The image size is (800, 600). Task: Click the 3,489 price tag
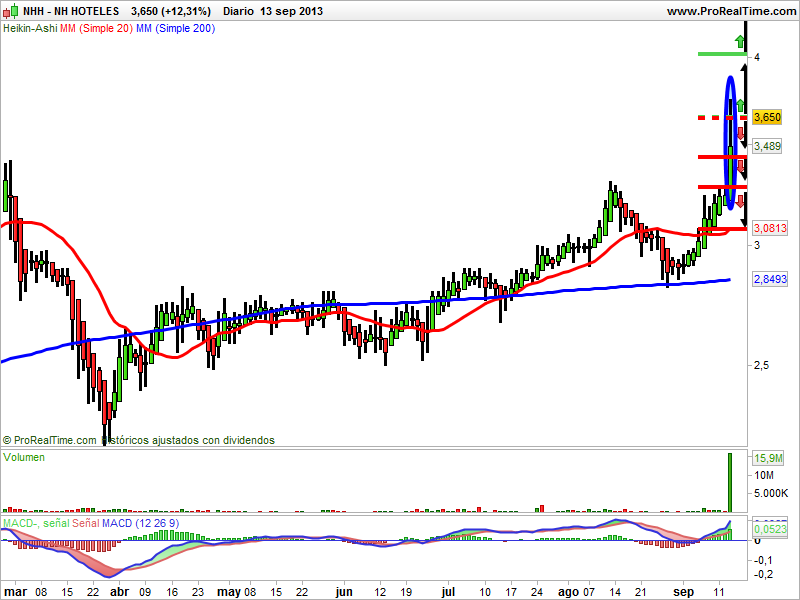767,146
